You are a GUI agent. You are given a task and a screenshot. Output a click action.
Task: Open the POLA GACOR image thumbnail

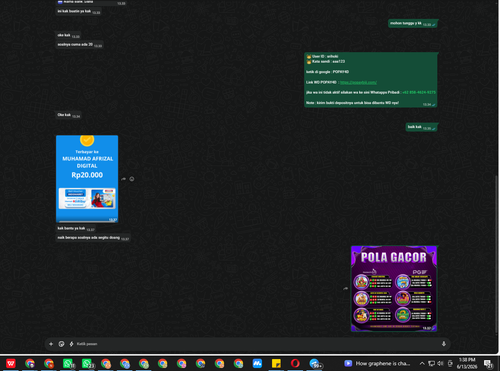pyautogui.click(x=394, y=289)
